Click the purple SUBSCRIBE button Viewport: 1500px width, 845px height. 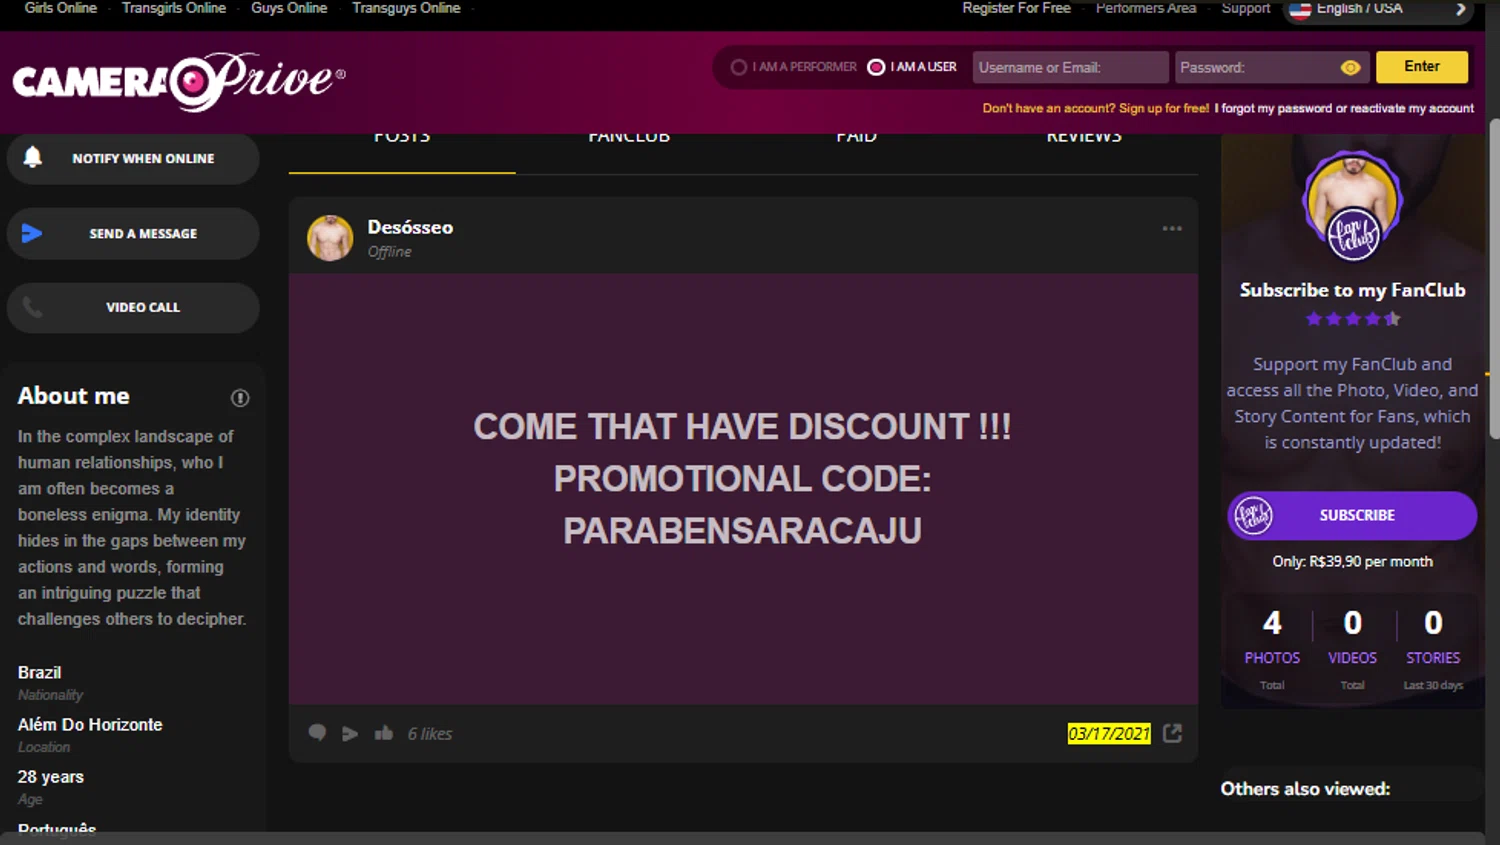[x=1352, y=515]
